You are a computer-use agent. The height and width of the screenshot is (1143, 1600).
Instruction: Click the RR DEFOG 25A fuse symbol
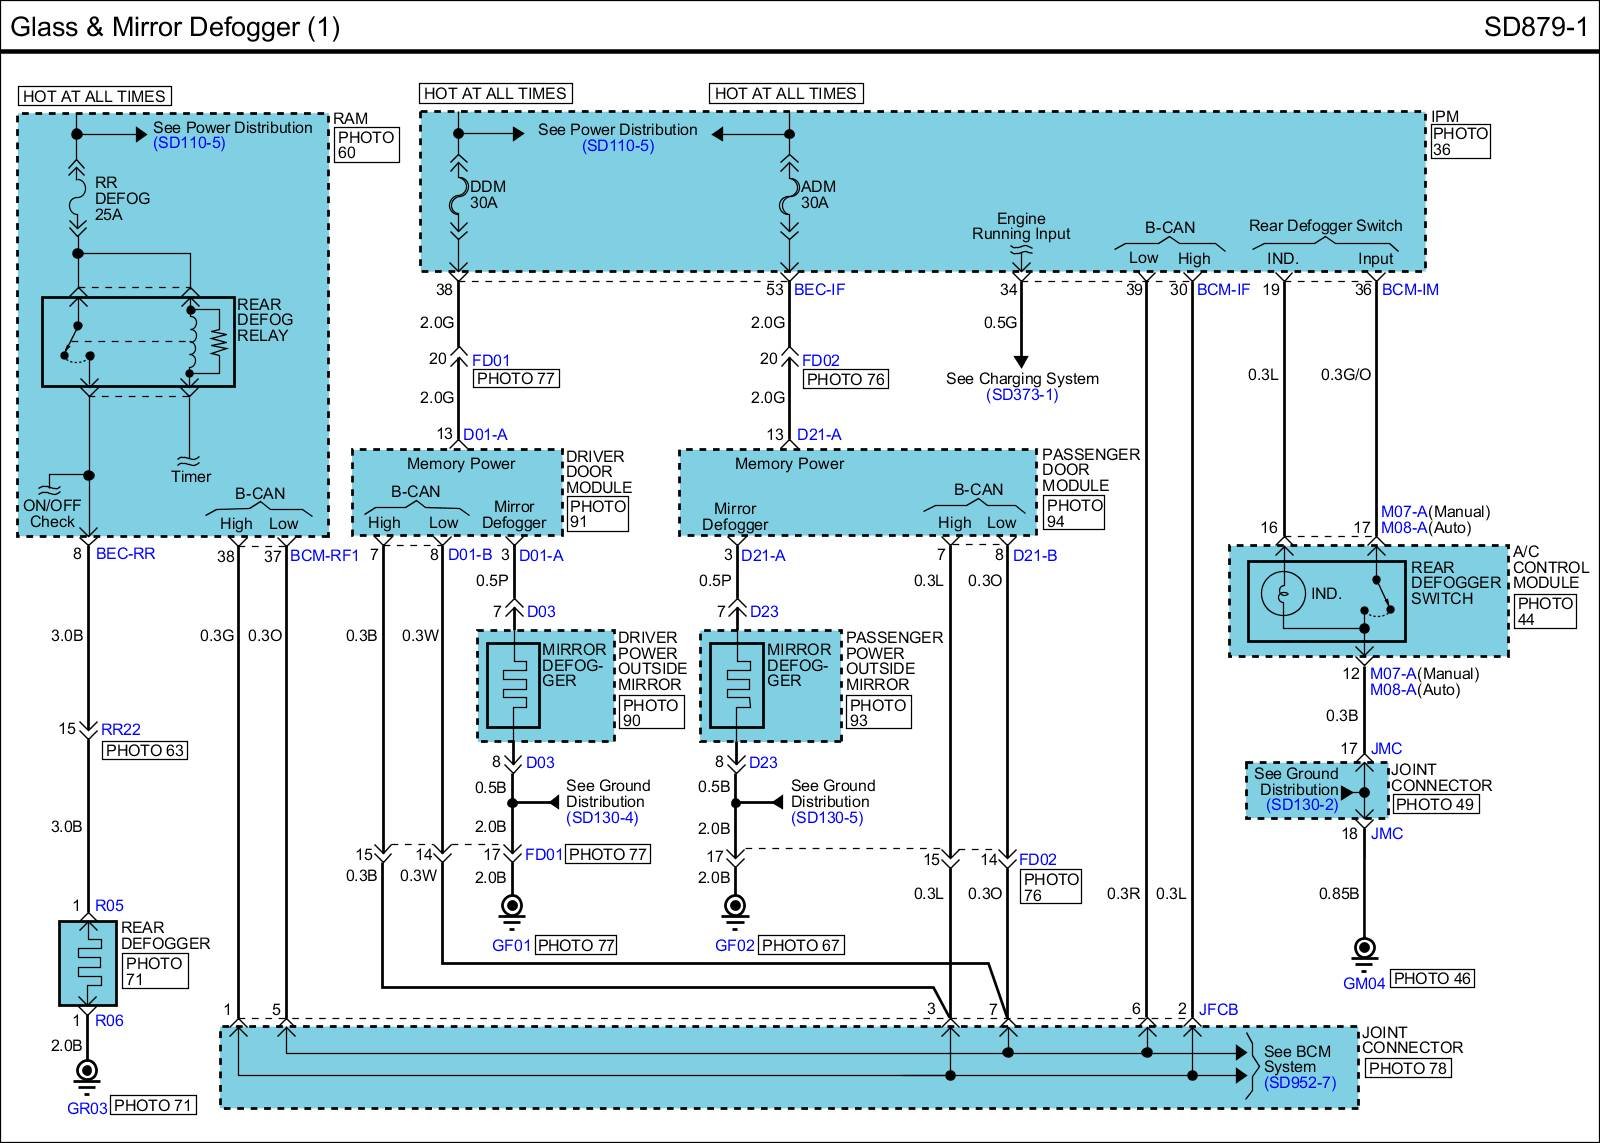76,198
